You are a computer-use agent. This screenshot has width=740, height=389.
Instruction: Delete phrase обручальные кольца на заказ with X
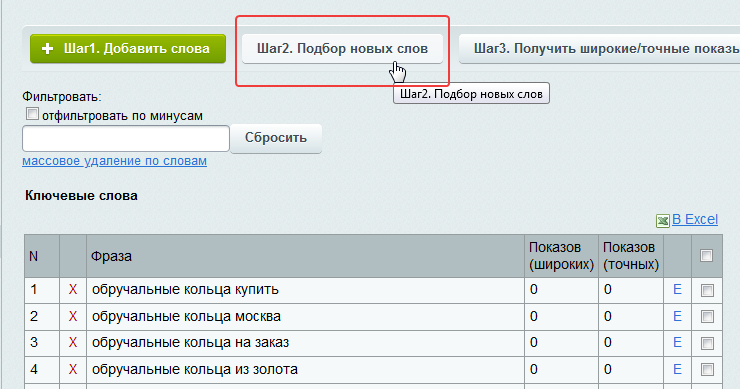point(73,342)
